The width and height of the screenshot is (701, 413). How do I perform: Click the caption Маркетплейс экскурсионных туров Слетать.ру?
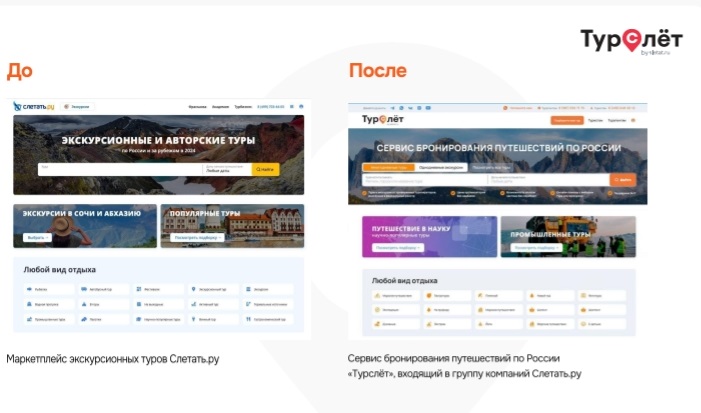(113, 359)
